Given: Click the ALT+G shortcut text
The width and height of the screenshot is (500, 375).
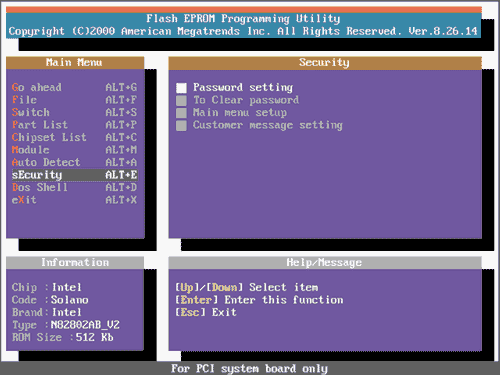Looking at the screenshot, I should click(x=121, y=87).
